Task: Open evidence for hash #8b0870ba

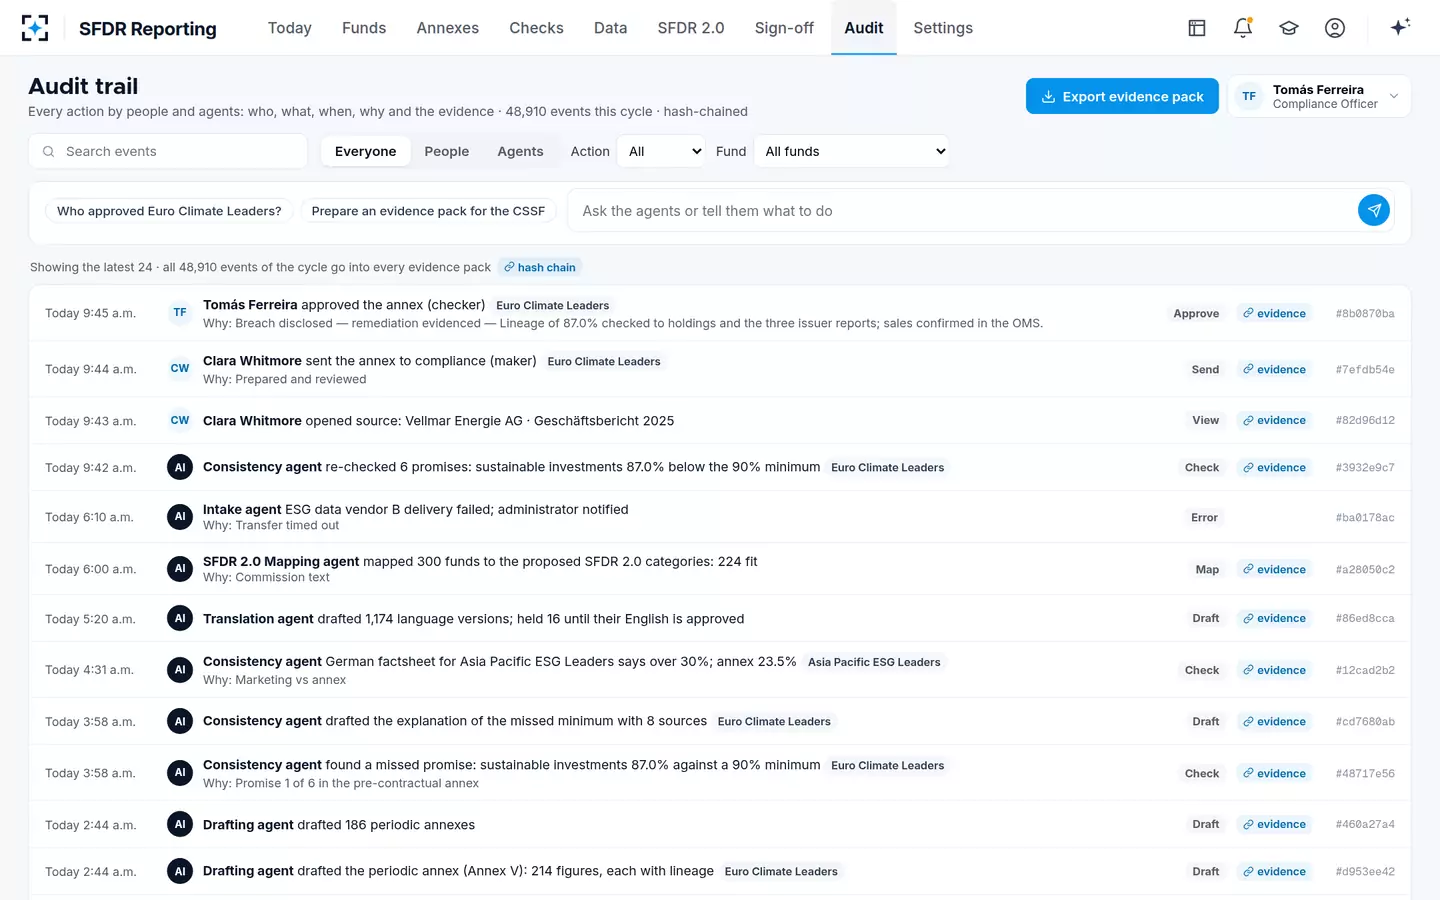Action: click(x=1275, y=314)
